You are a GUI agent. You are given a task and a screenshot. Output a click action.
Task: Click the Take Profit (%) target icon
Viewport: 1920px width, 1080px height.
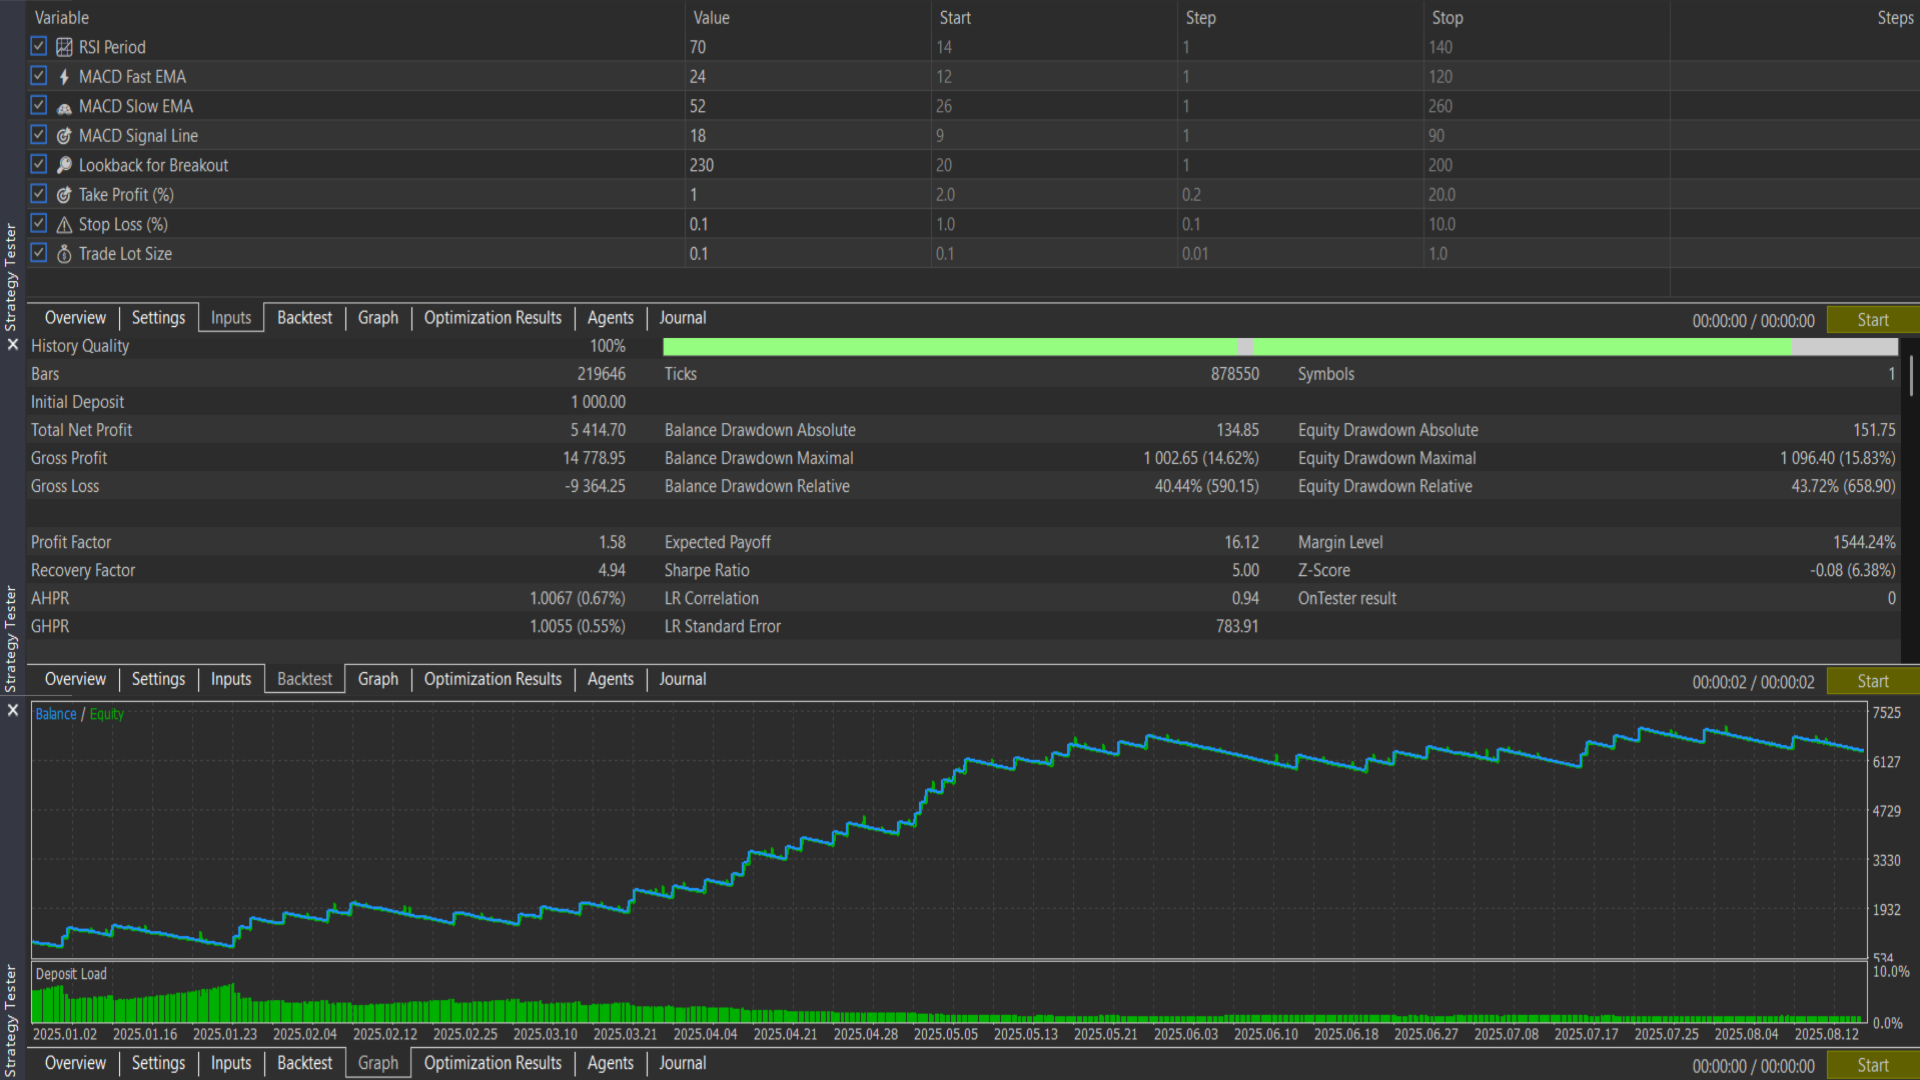(64, 195)
